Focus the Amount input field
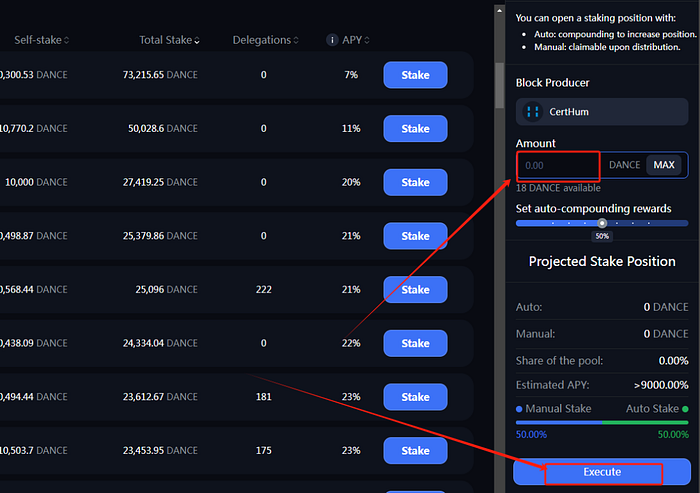This screenshot has width=700, height=493. 558,165
